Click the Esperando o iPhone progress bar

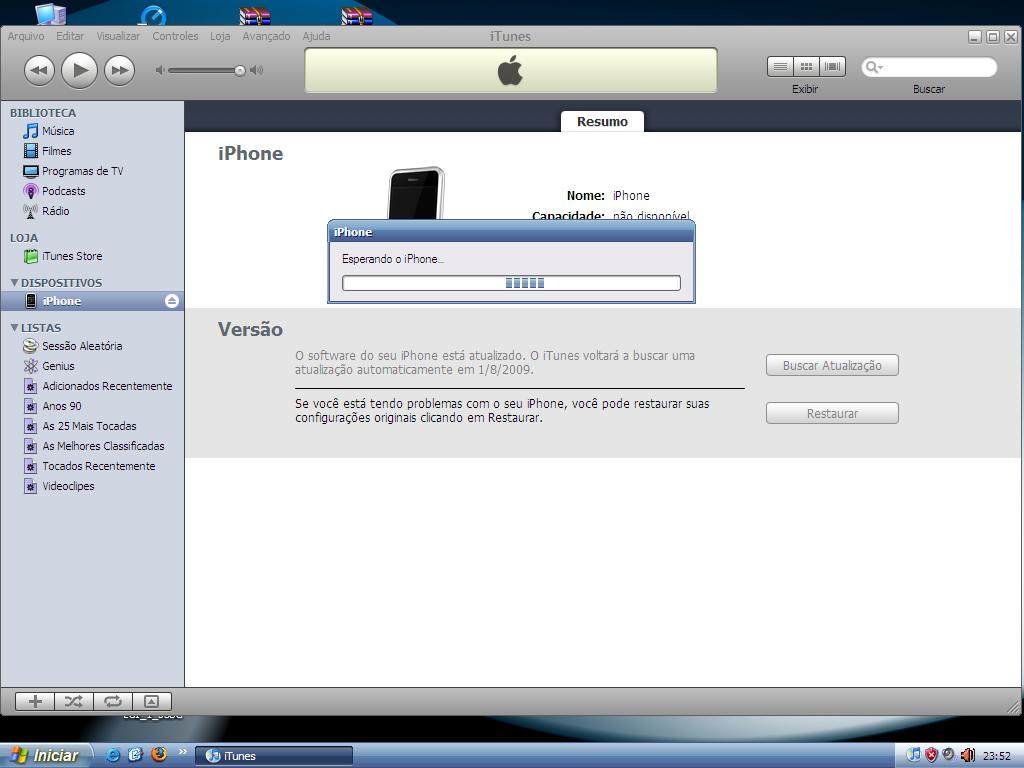point(511,283)
